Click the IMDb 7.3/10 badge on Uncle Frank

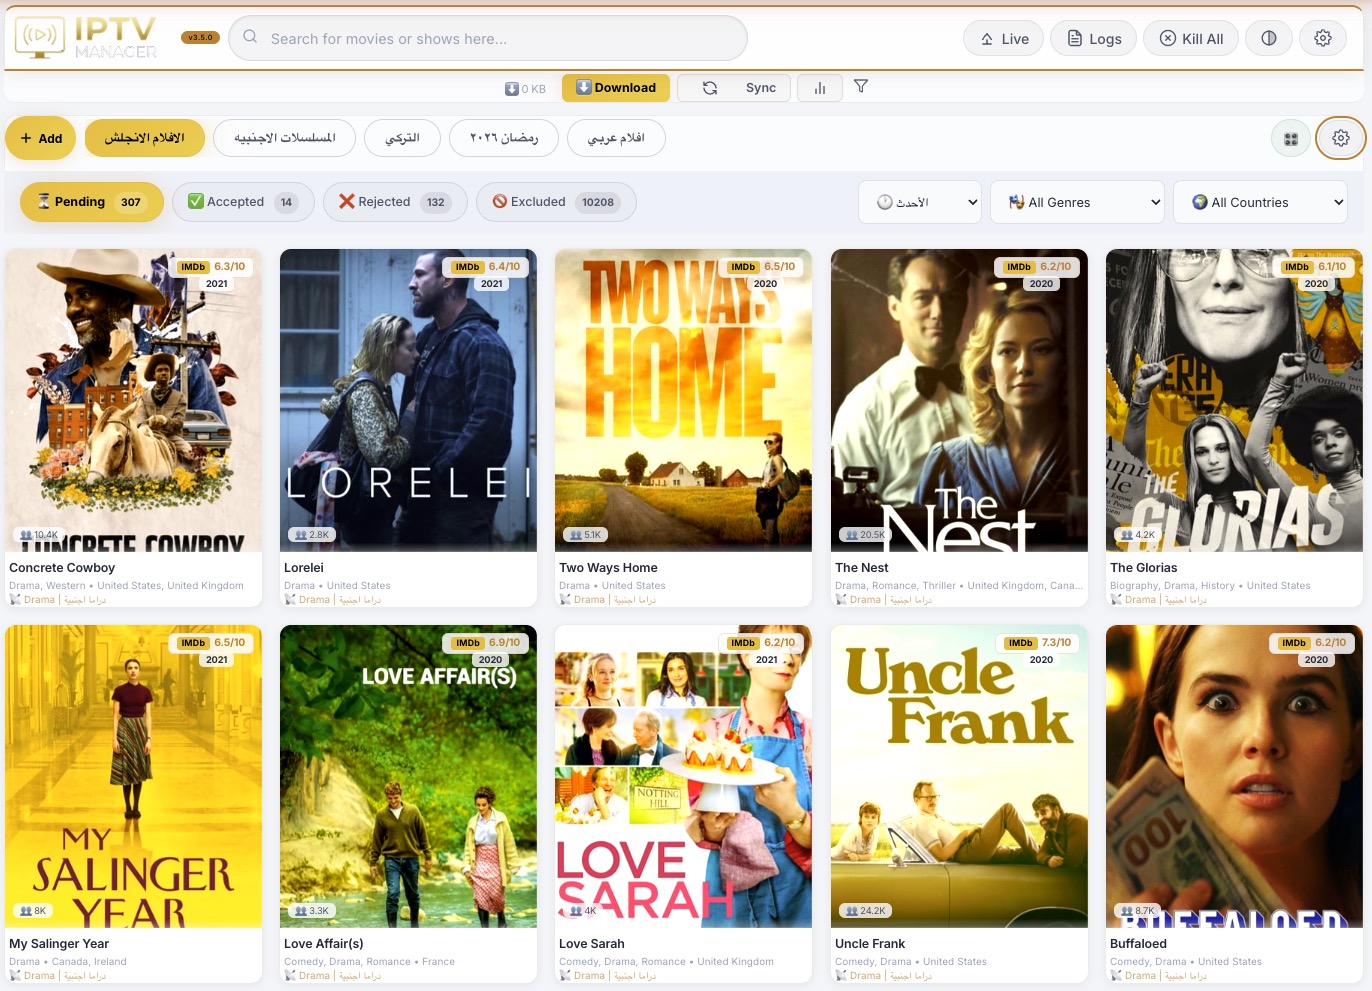[1038, 643]
